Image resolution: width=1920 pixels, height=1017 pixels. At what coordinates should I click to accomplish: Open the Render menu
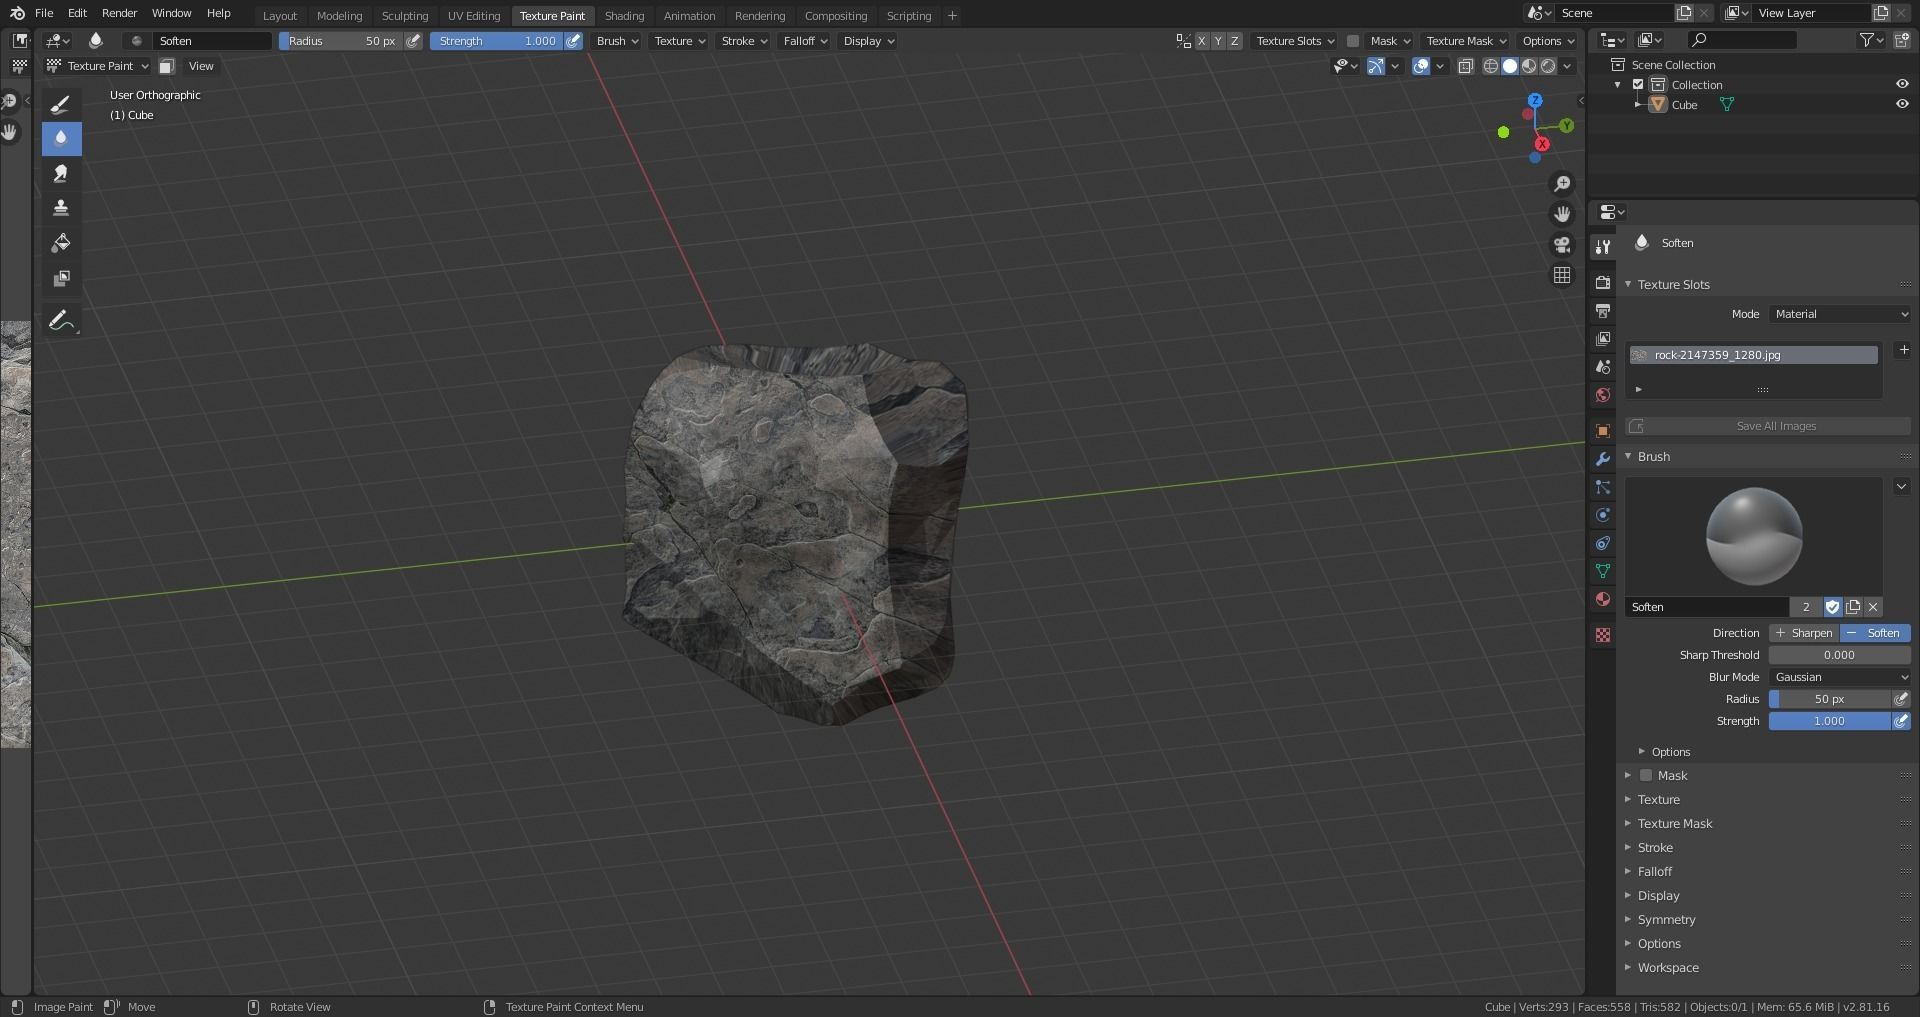point(119,13)
